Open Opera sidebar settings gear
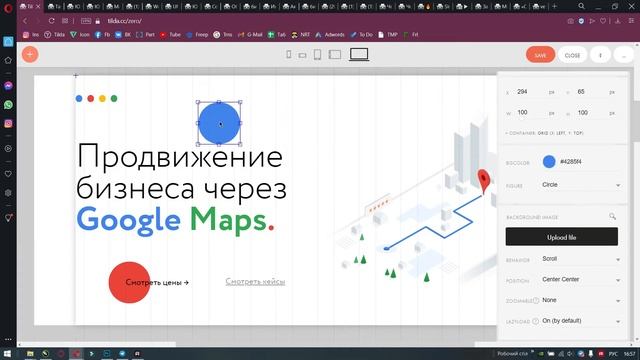Viewport: 640px width, 360px height. point(8,193)
